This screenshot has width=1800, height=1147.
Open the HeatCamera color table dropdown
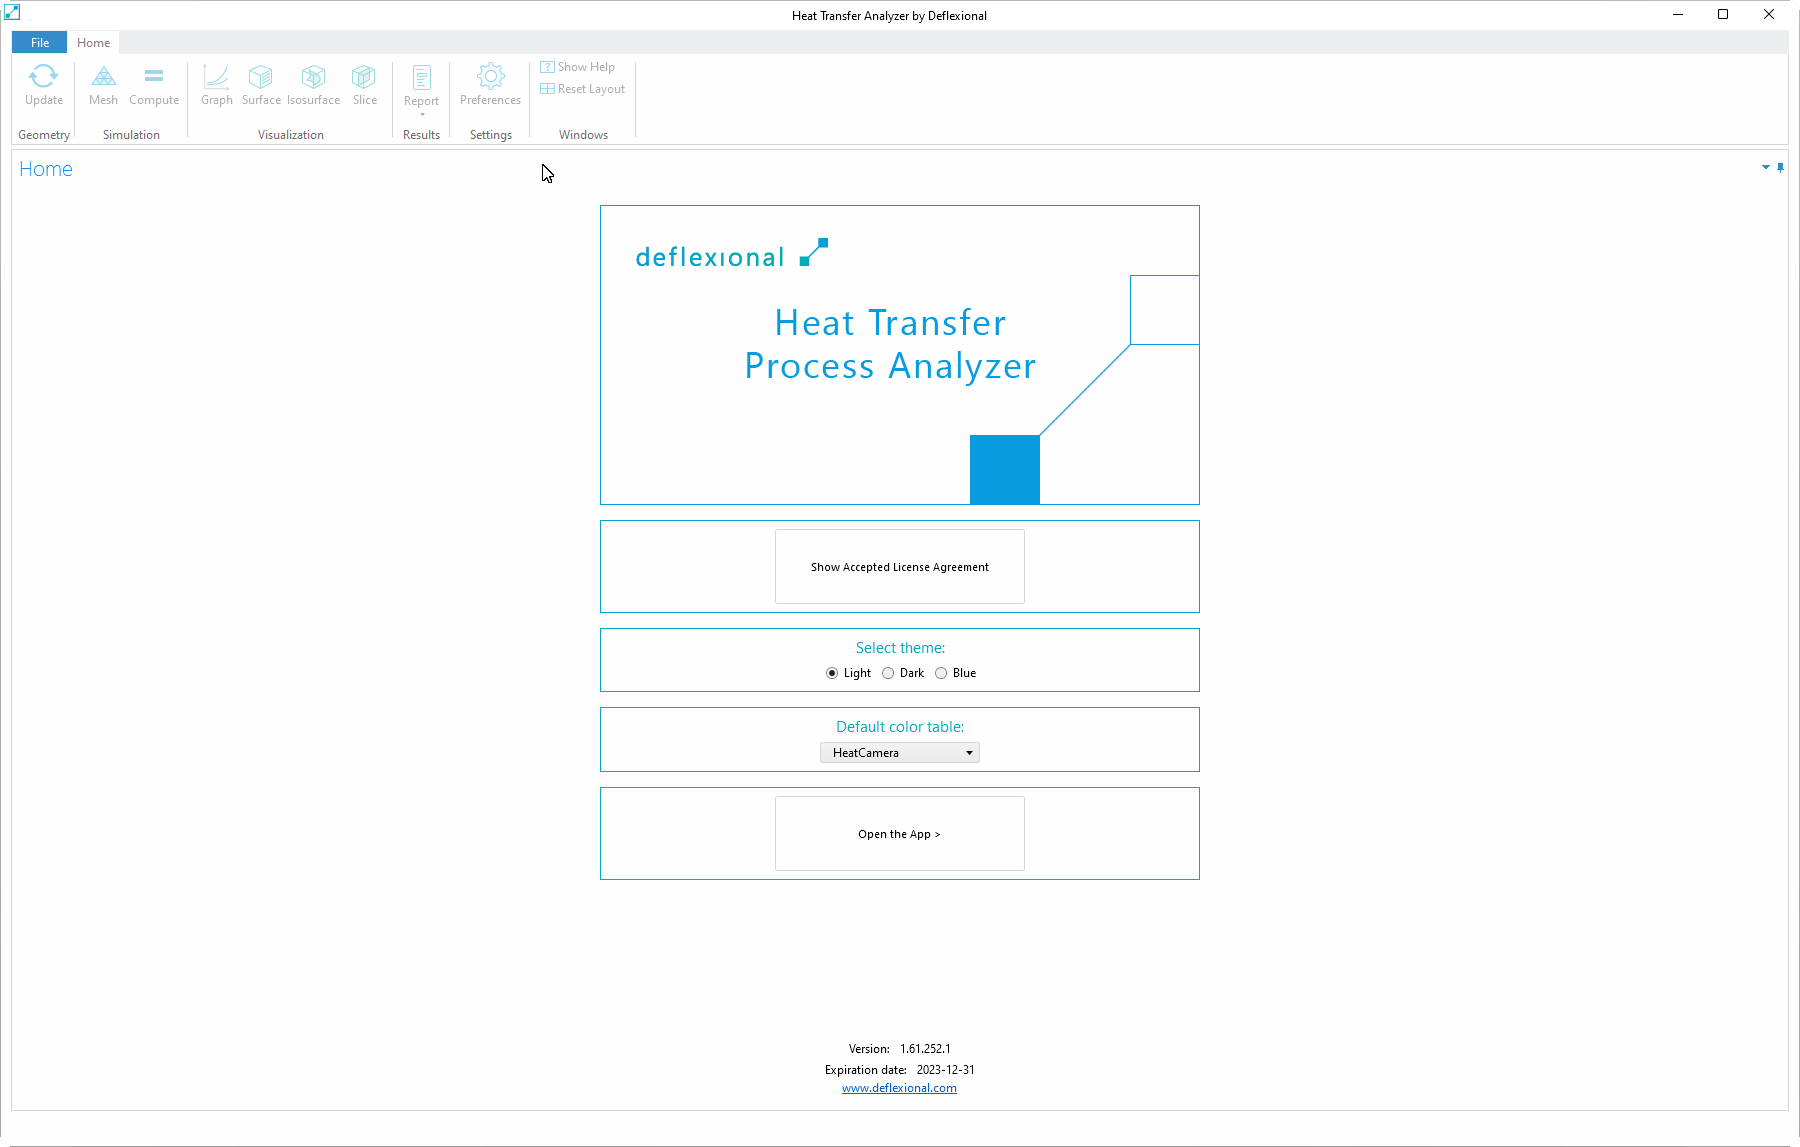pyautogui.click(x=900, y=753)
